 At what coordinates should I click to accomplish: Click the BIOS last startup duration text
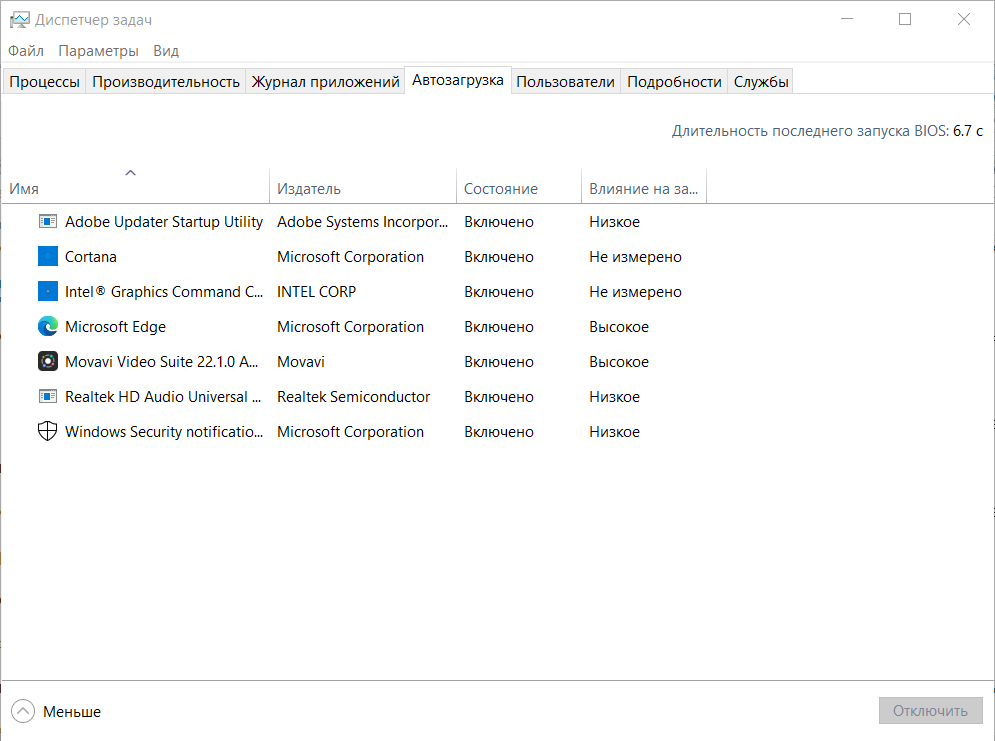coord(827,131)
